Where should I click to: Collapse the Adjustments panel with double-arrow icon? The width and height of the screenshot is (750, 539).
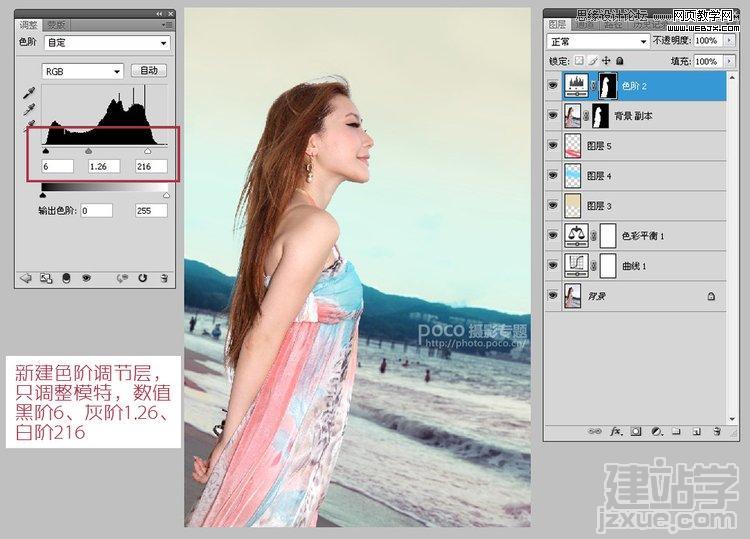pyautogui.click(x=159, y=14)
